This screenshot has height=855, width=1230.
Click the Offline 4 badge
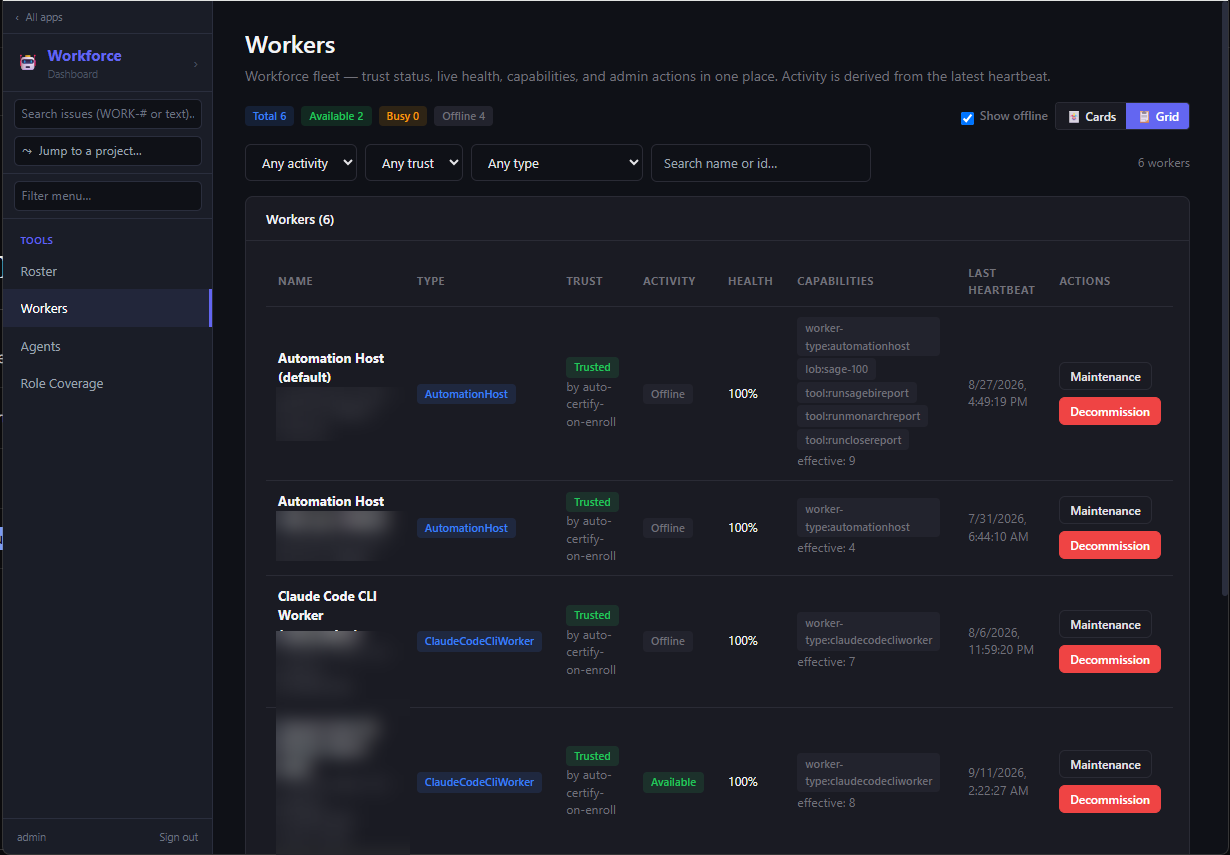click(464, 116)
